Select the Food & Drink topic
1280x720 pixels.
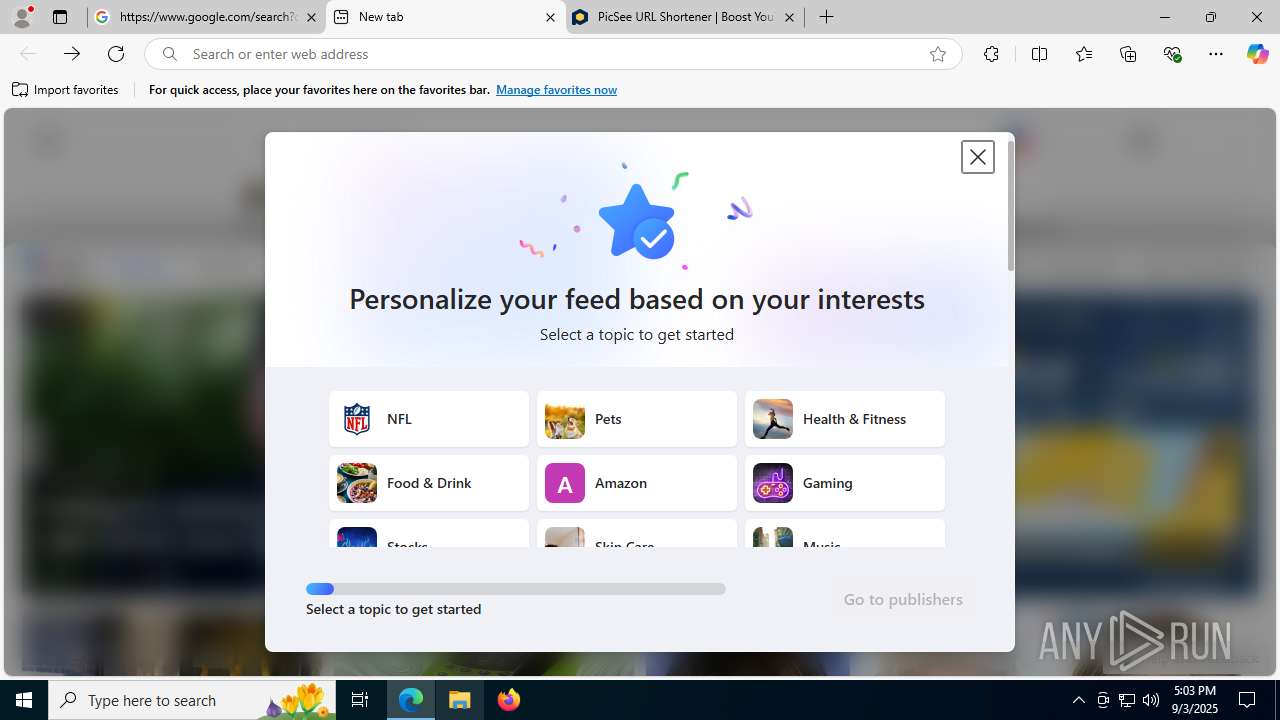[x=429, y=483]
